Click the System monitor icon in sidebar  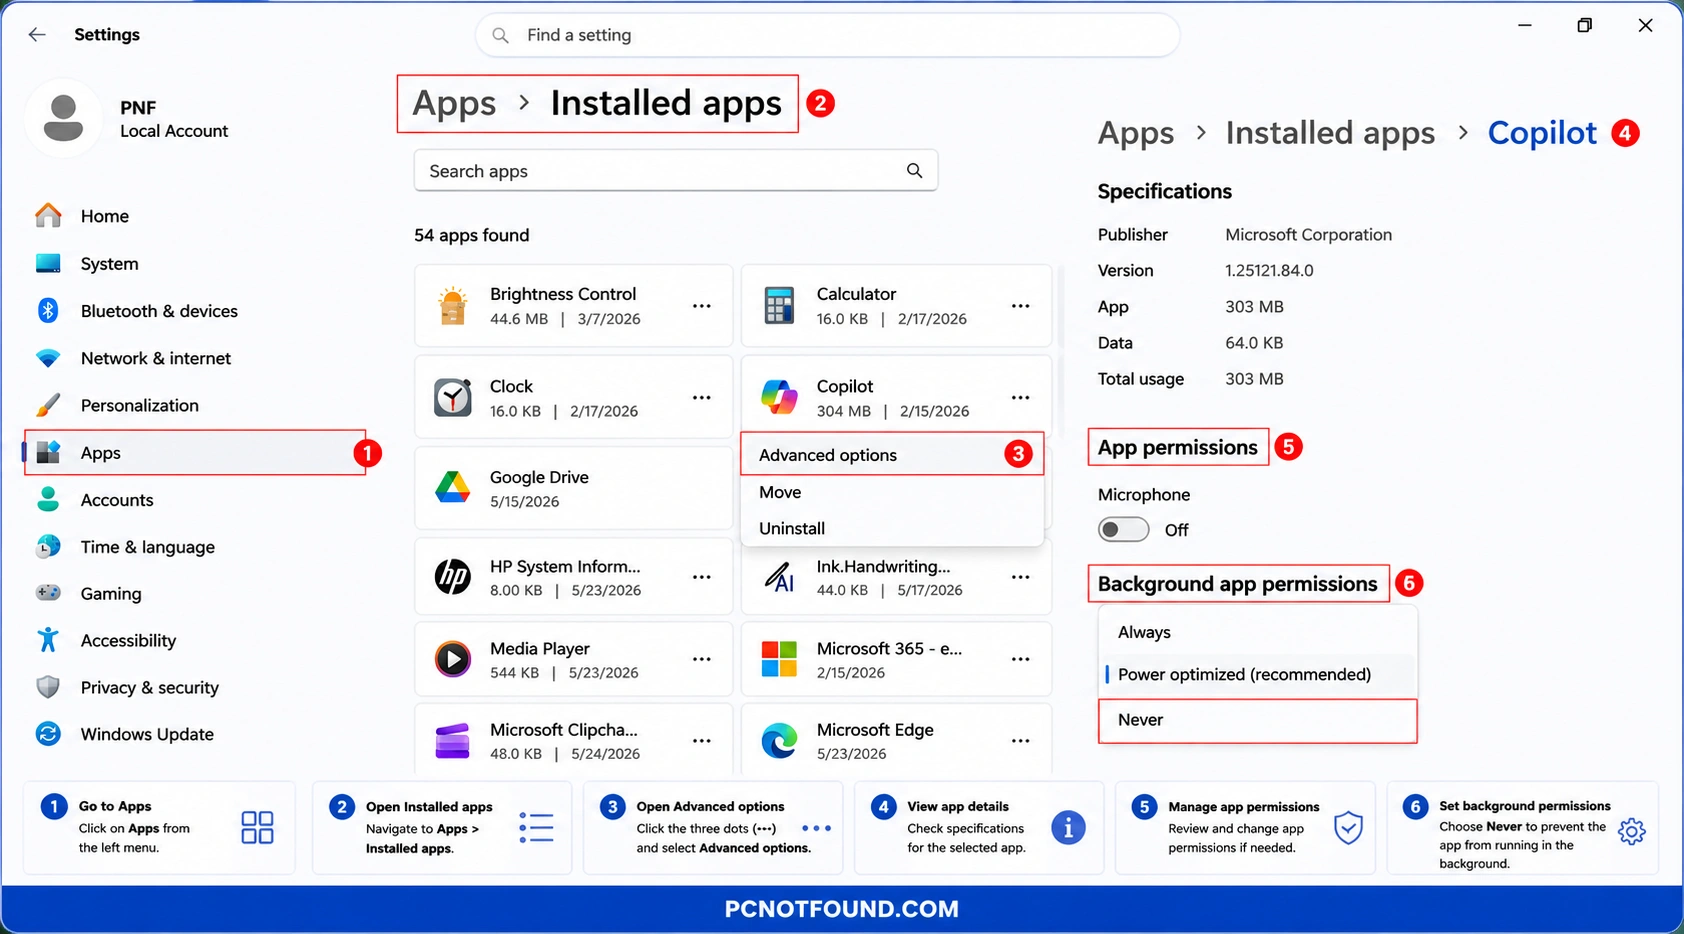[x=48, y=263]
